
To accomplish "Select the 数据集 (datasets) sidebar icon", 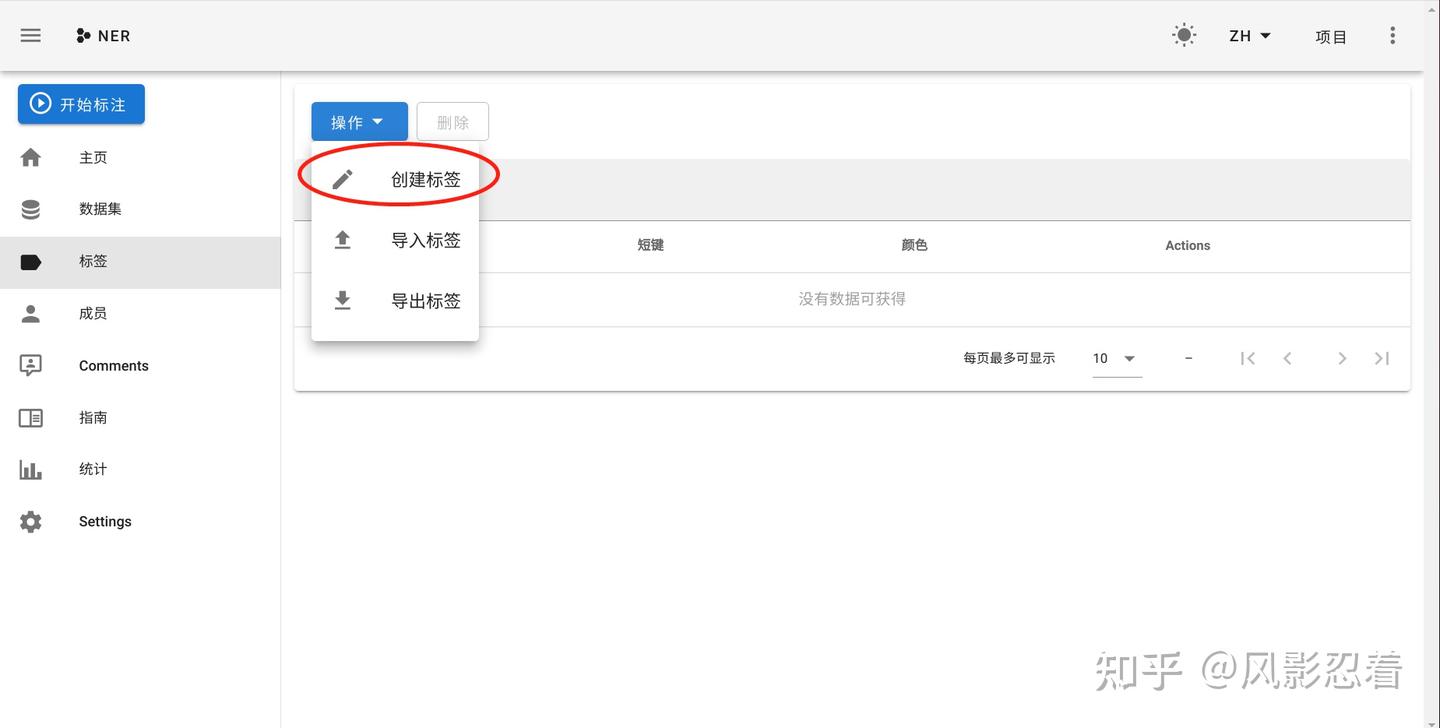I will pyautogui.click(x=30, y=209).
